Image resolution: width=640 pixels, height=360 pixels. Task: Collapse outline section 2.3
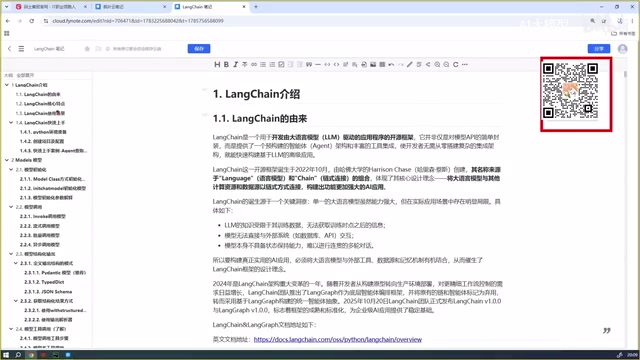[x=11, y=254]
